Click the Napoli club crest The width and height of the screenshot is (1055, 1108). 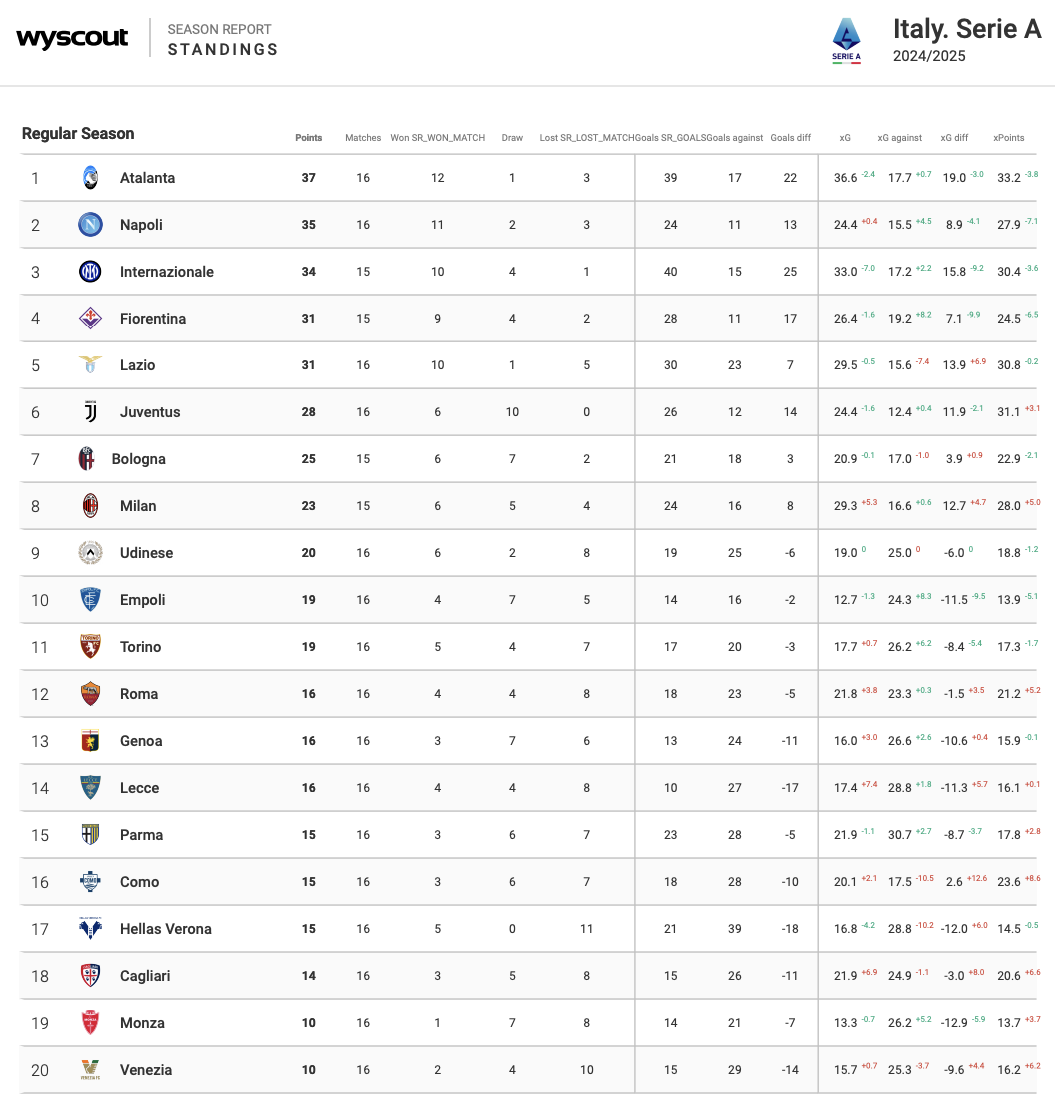pyautogui.click(x=90, y=225)
